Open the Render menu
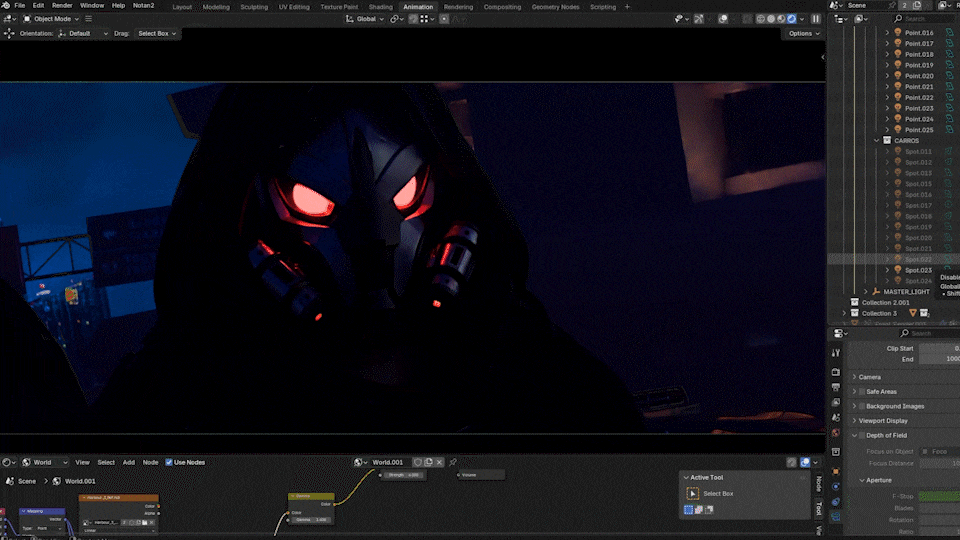The height and width of the screenshot is (540, 960). (62, 6)
